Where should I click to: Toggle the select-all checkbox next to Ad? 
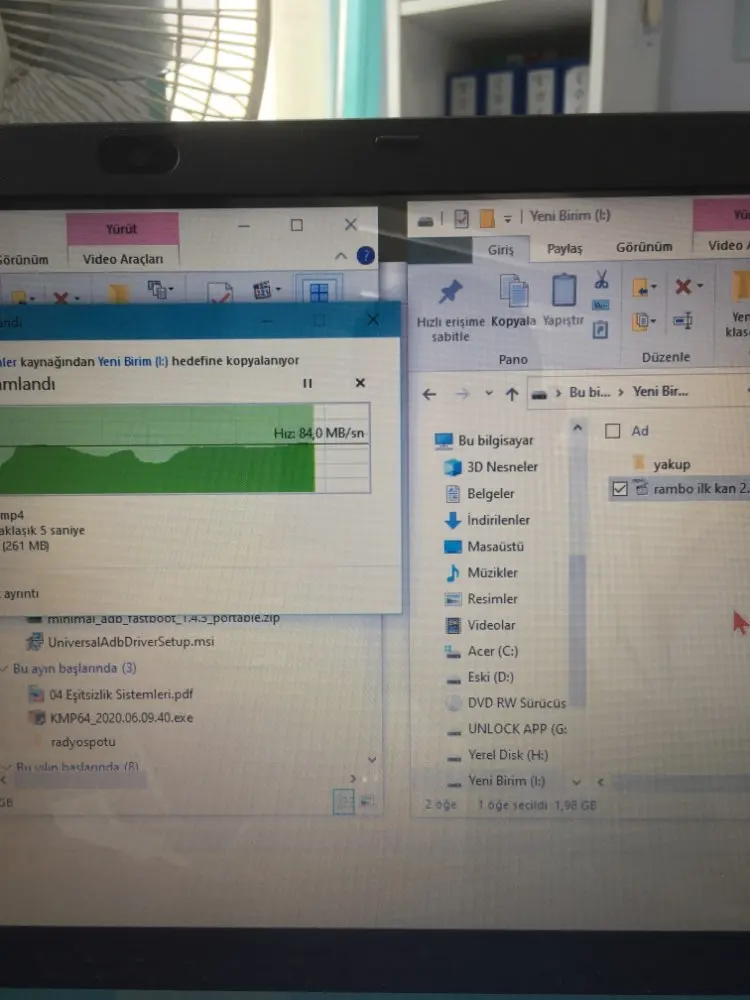[612, 431]
